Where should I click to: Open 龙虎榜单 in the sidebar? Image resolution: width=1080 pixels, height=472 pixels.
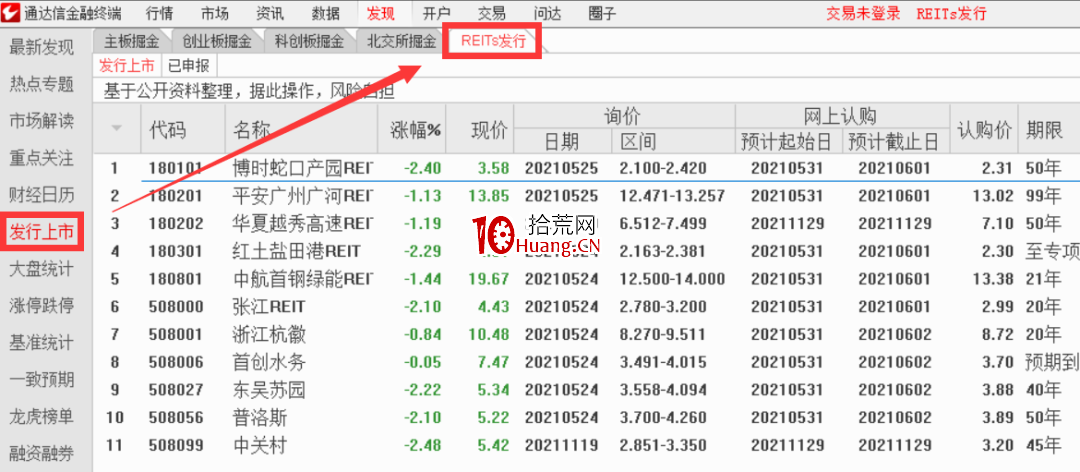(41, 416)
